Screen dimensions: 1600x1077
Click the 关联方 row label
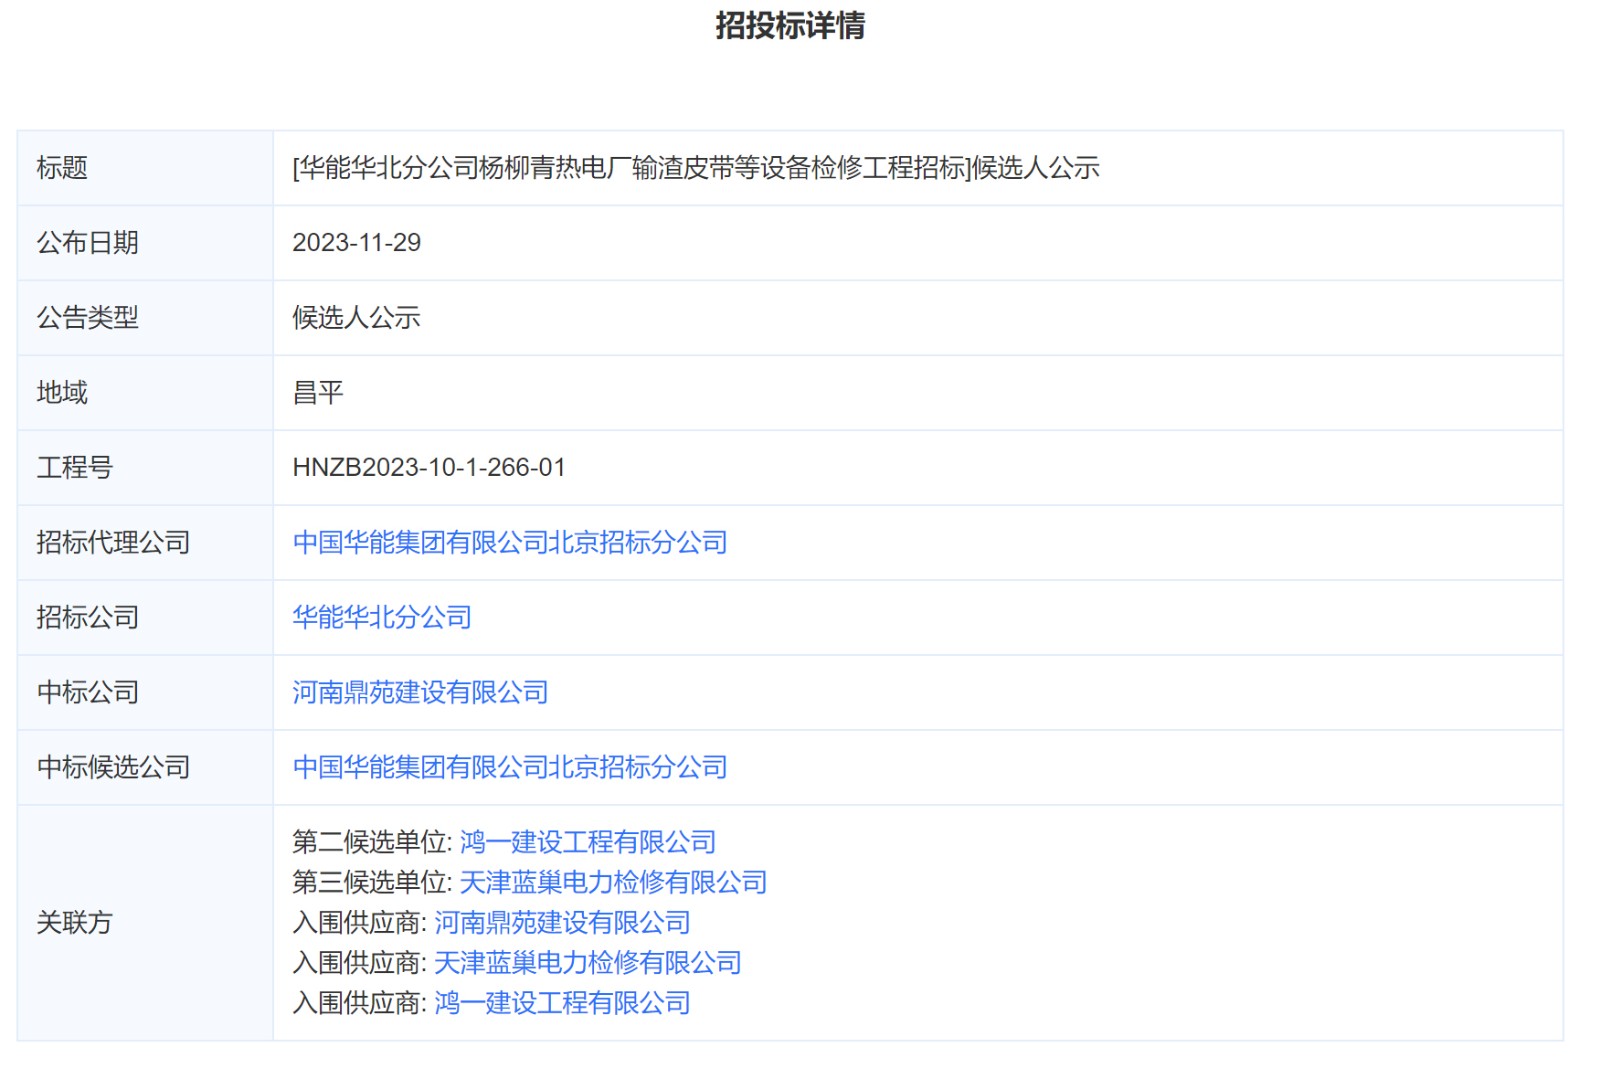coord(74,922)
